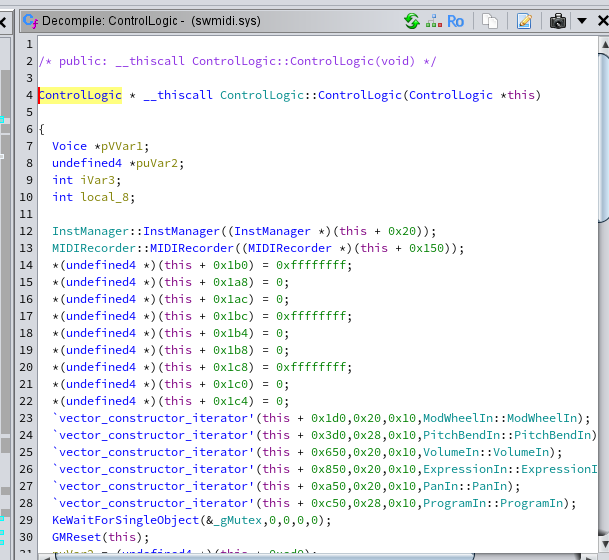Click the green re-decompile refresh icon

coord(411,20)
